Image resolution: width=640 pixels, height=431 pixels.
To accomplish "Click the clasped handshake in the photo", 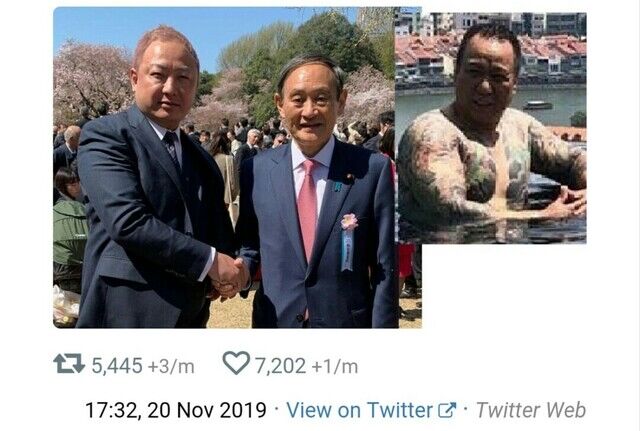I will tap(229, 276).
